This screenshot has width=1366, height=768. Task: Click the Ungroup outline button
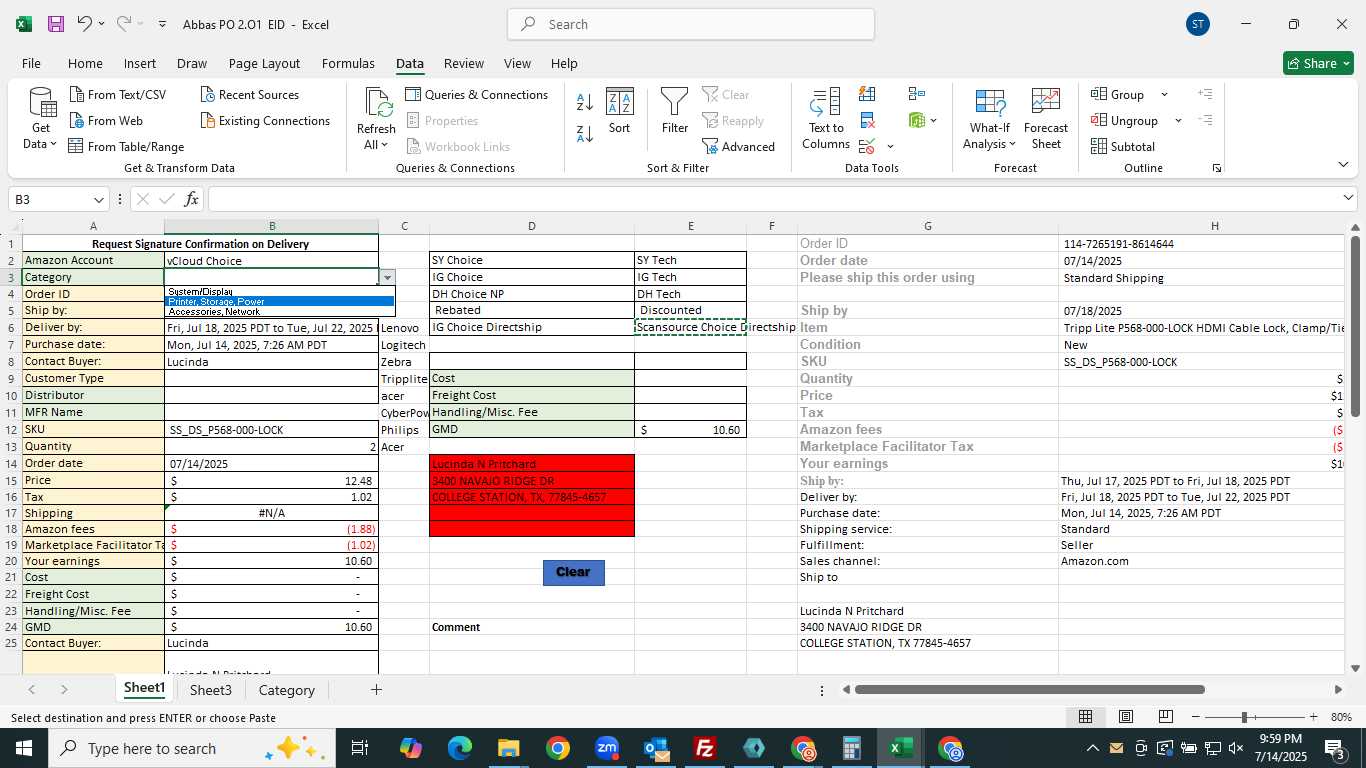pos(1125,120)
